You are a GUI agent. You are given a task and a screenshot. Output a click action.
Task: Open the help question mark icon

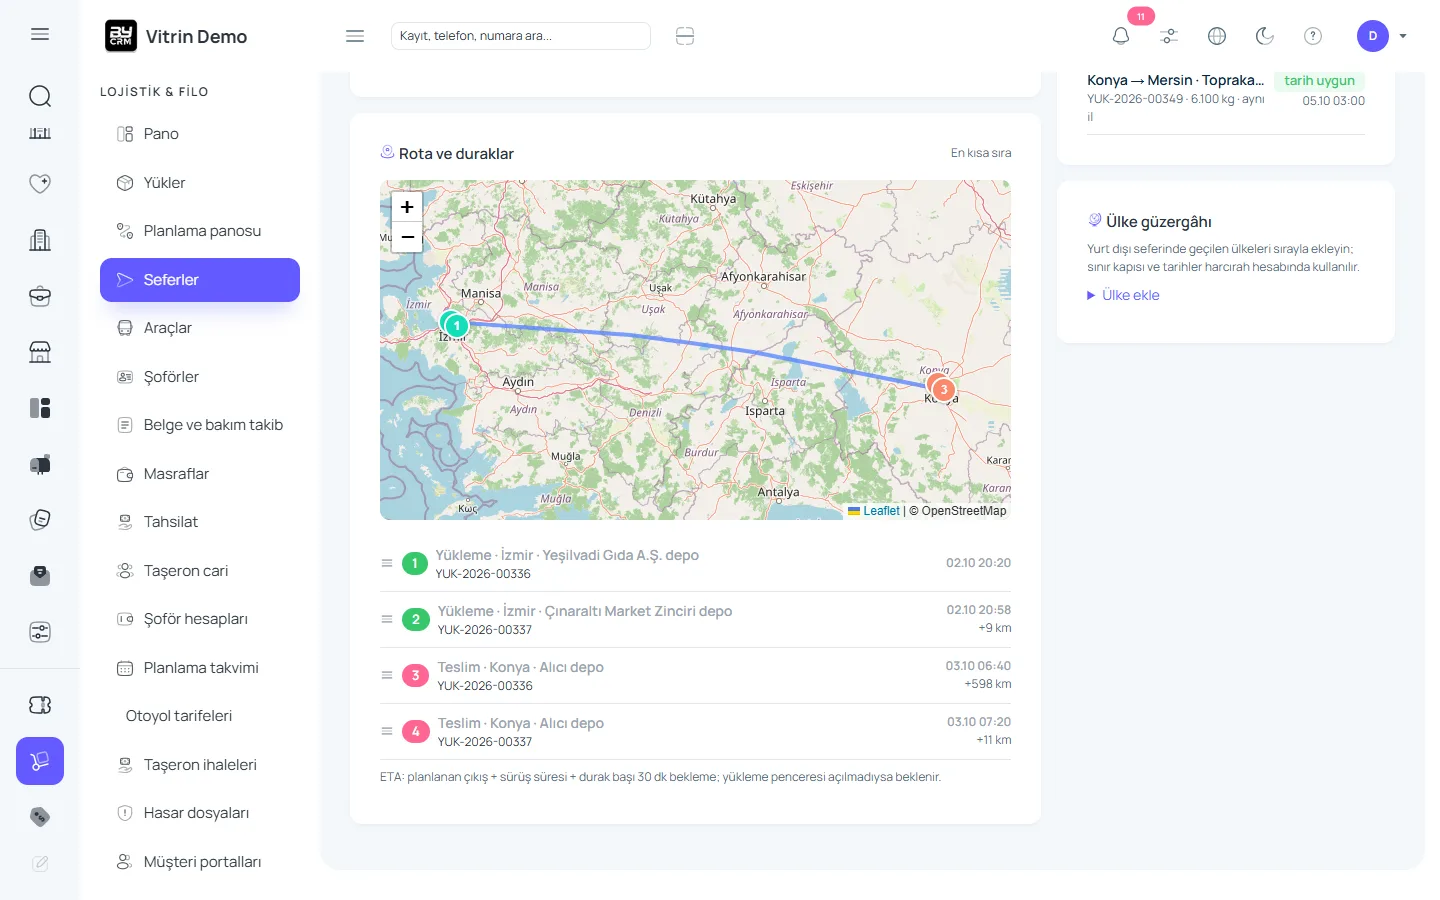1313,36
